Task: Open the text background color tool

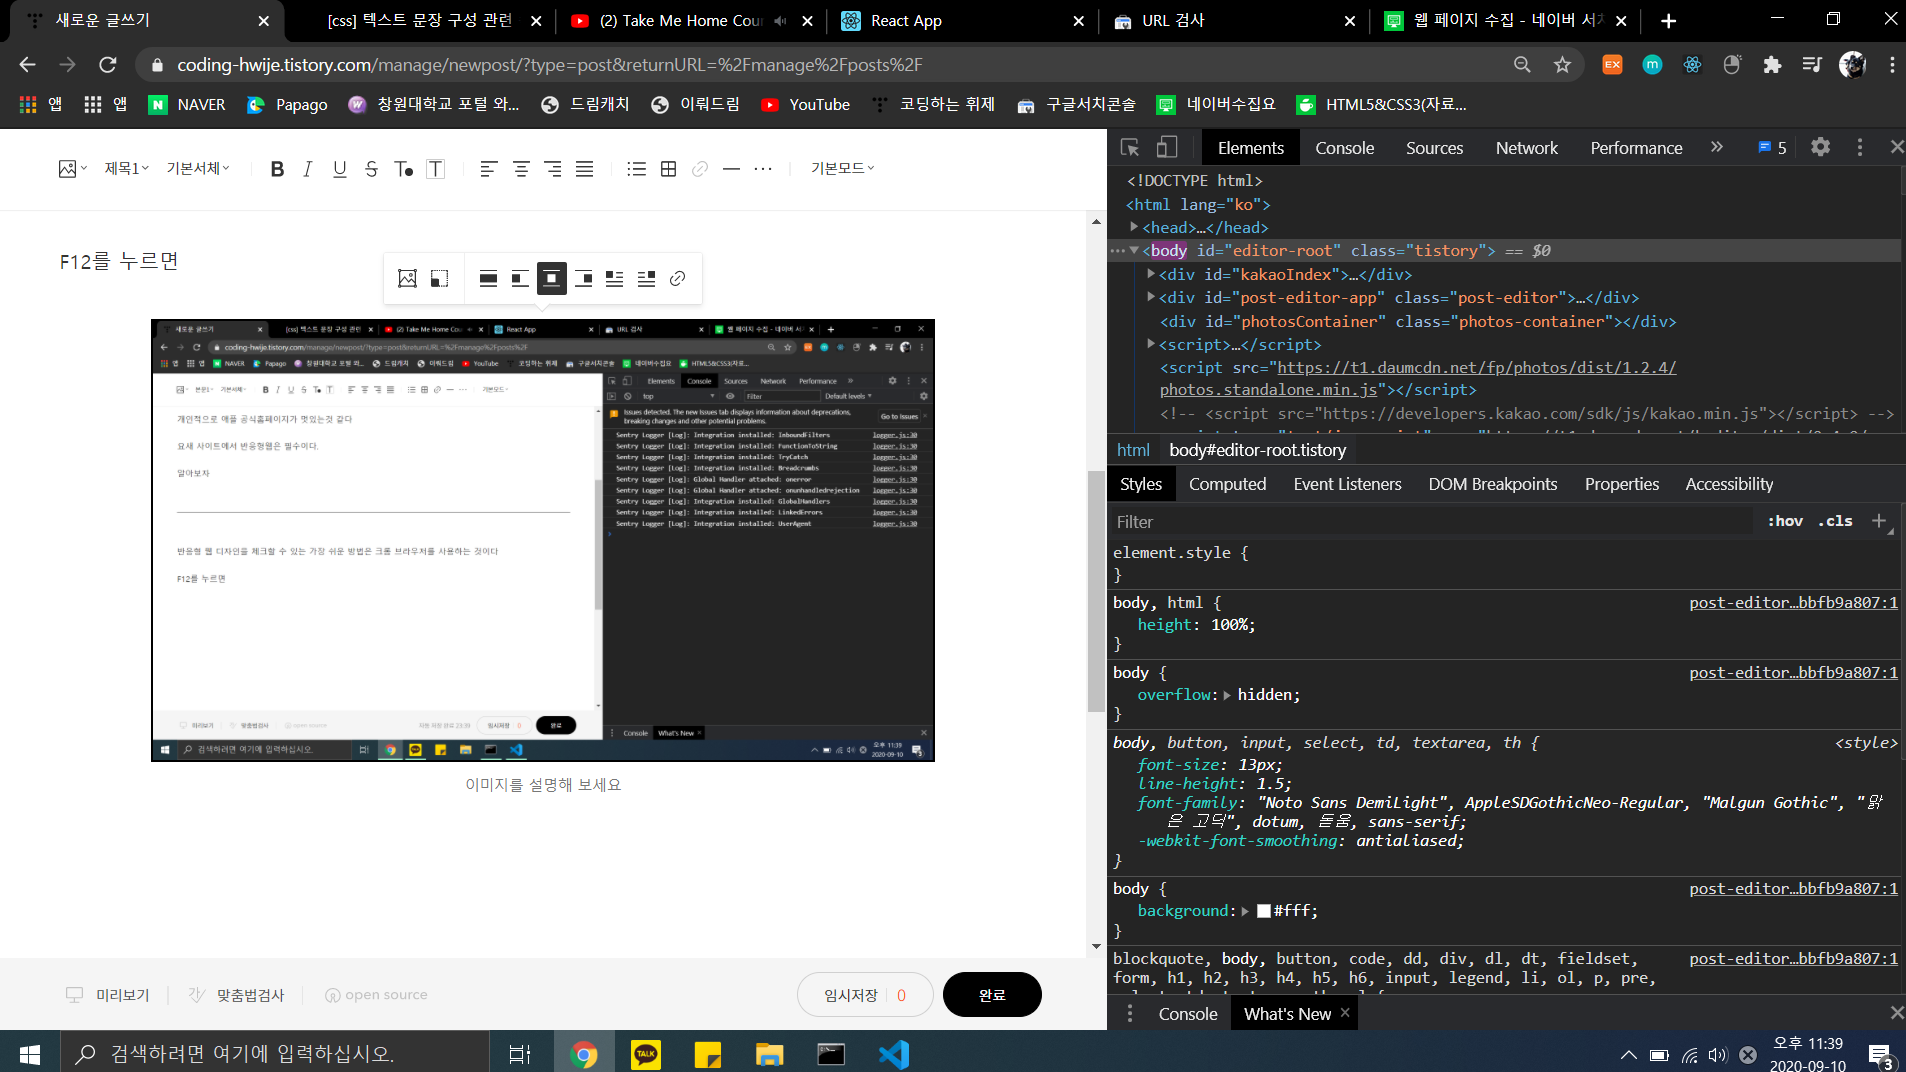Action: click(435, 169)
